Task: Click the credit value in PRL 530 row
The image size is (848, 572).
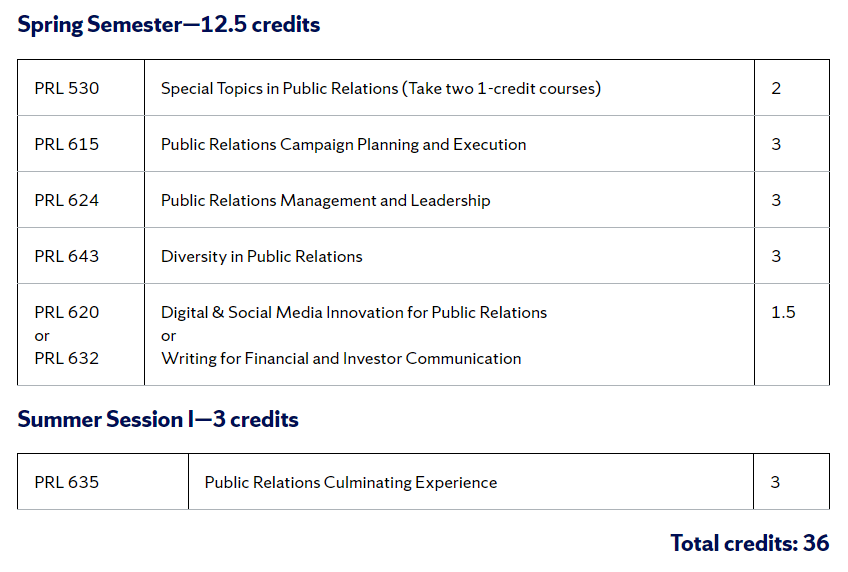Action: (776, 88)
